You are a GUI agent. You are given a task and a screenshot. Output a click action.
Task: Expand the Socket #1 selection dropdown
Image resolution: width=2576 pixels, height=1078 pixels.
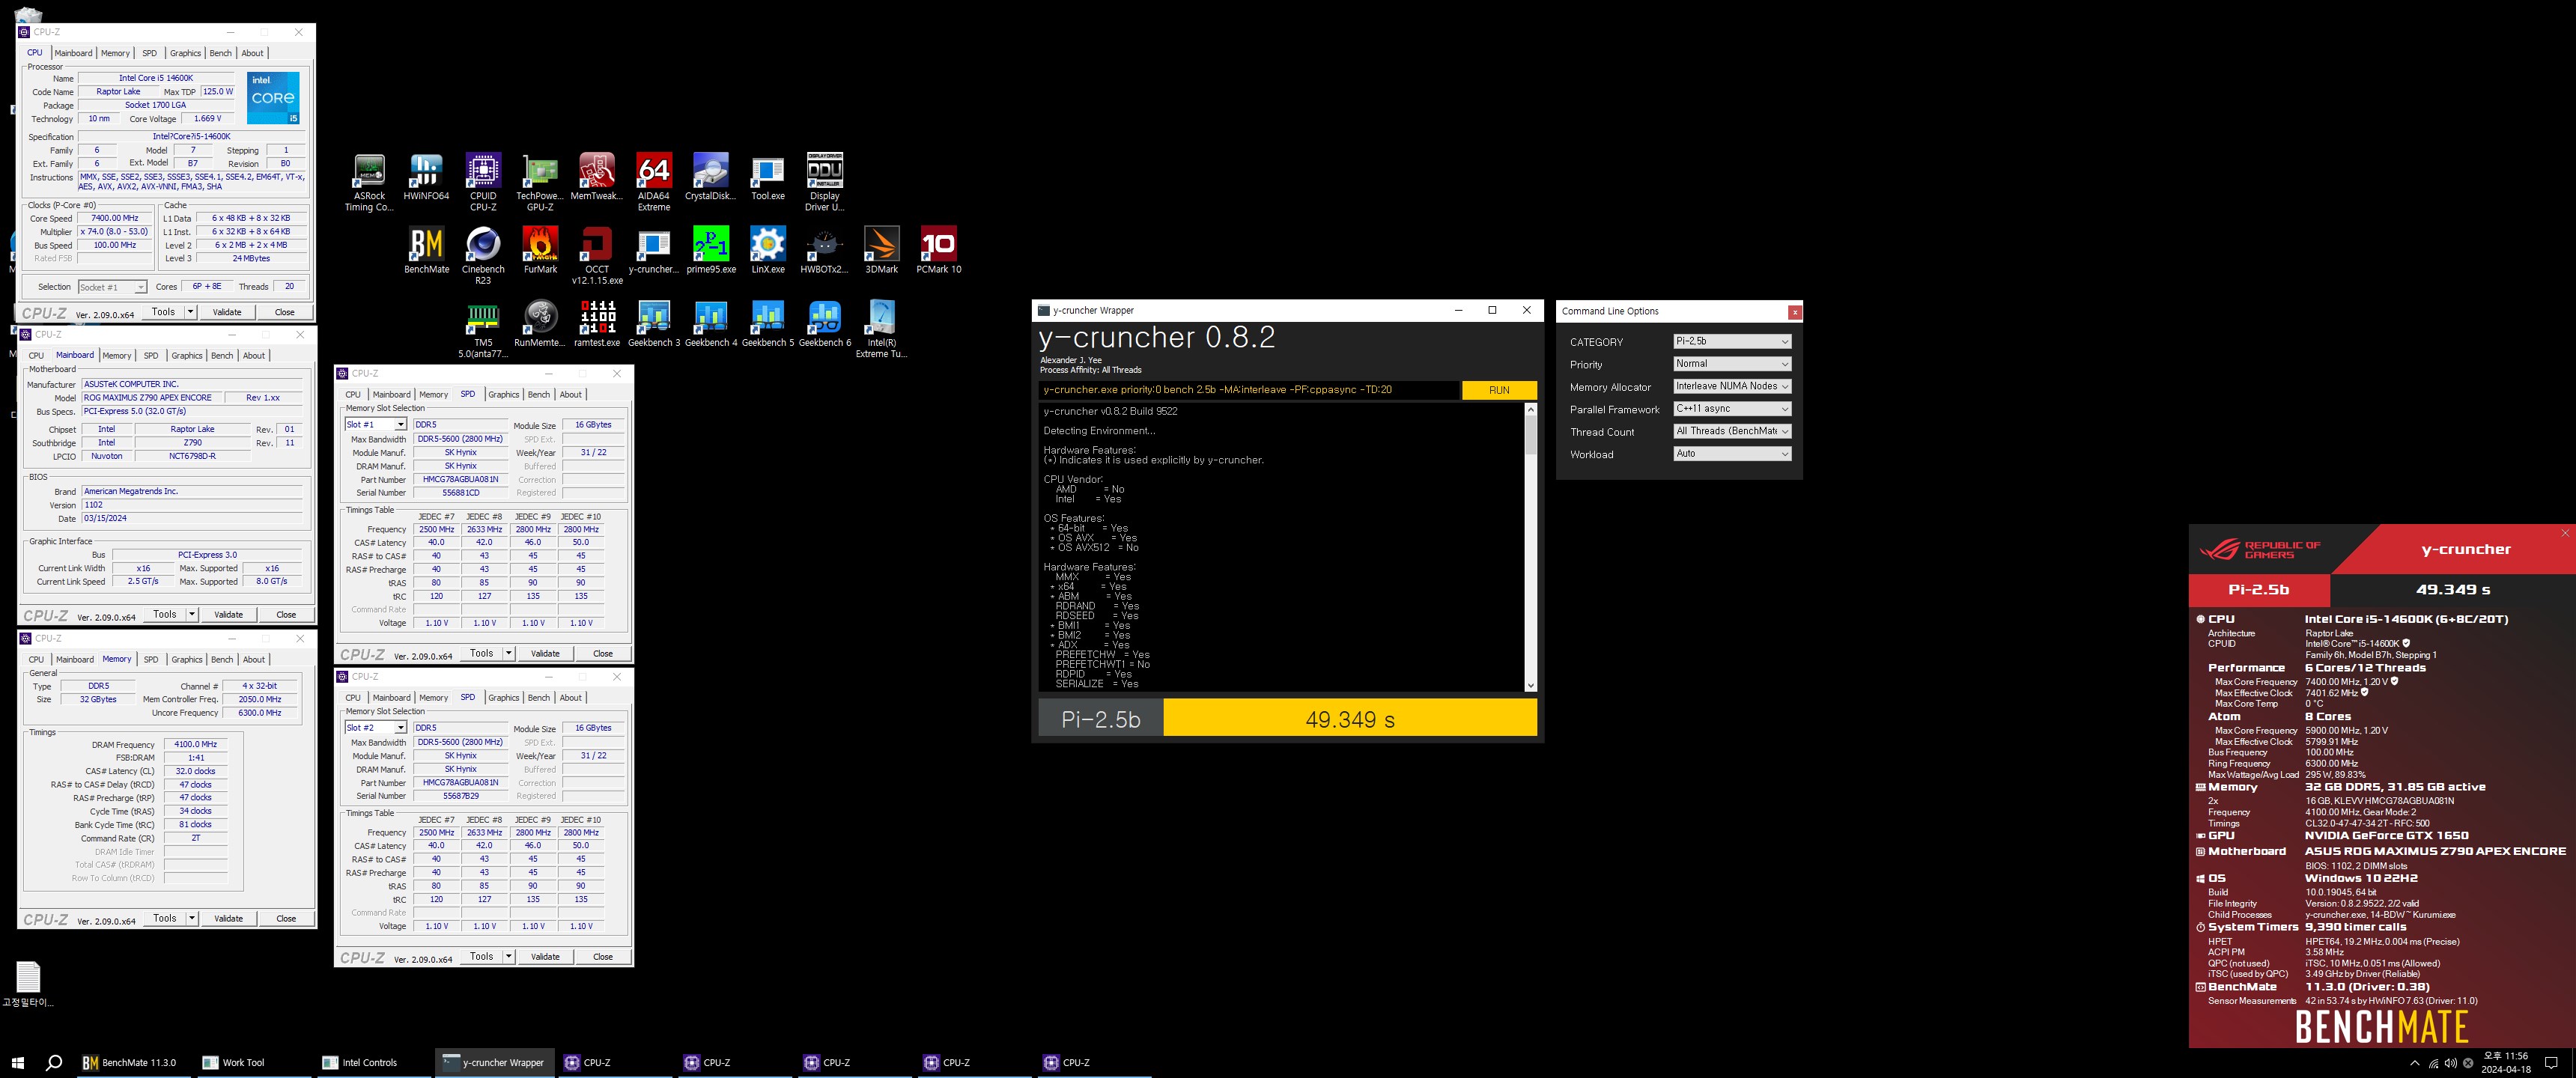coord(112,287)
